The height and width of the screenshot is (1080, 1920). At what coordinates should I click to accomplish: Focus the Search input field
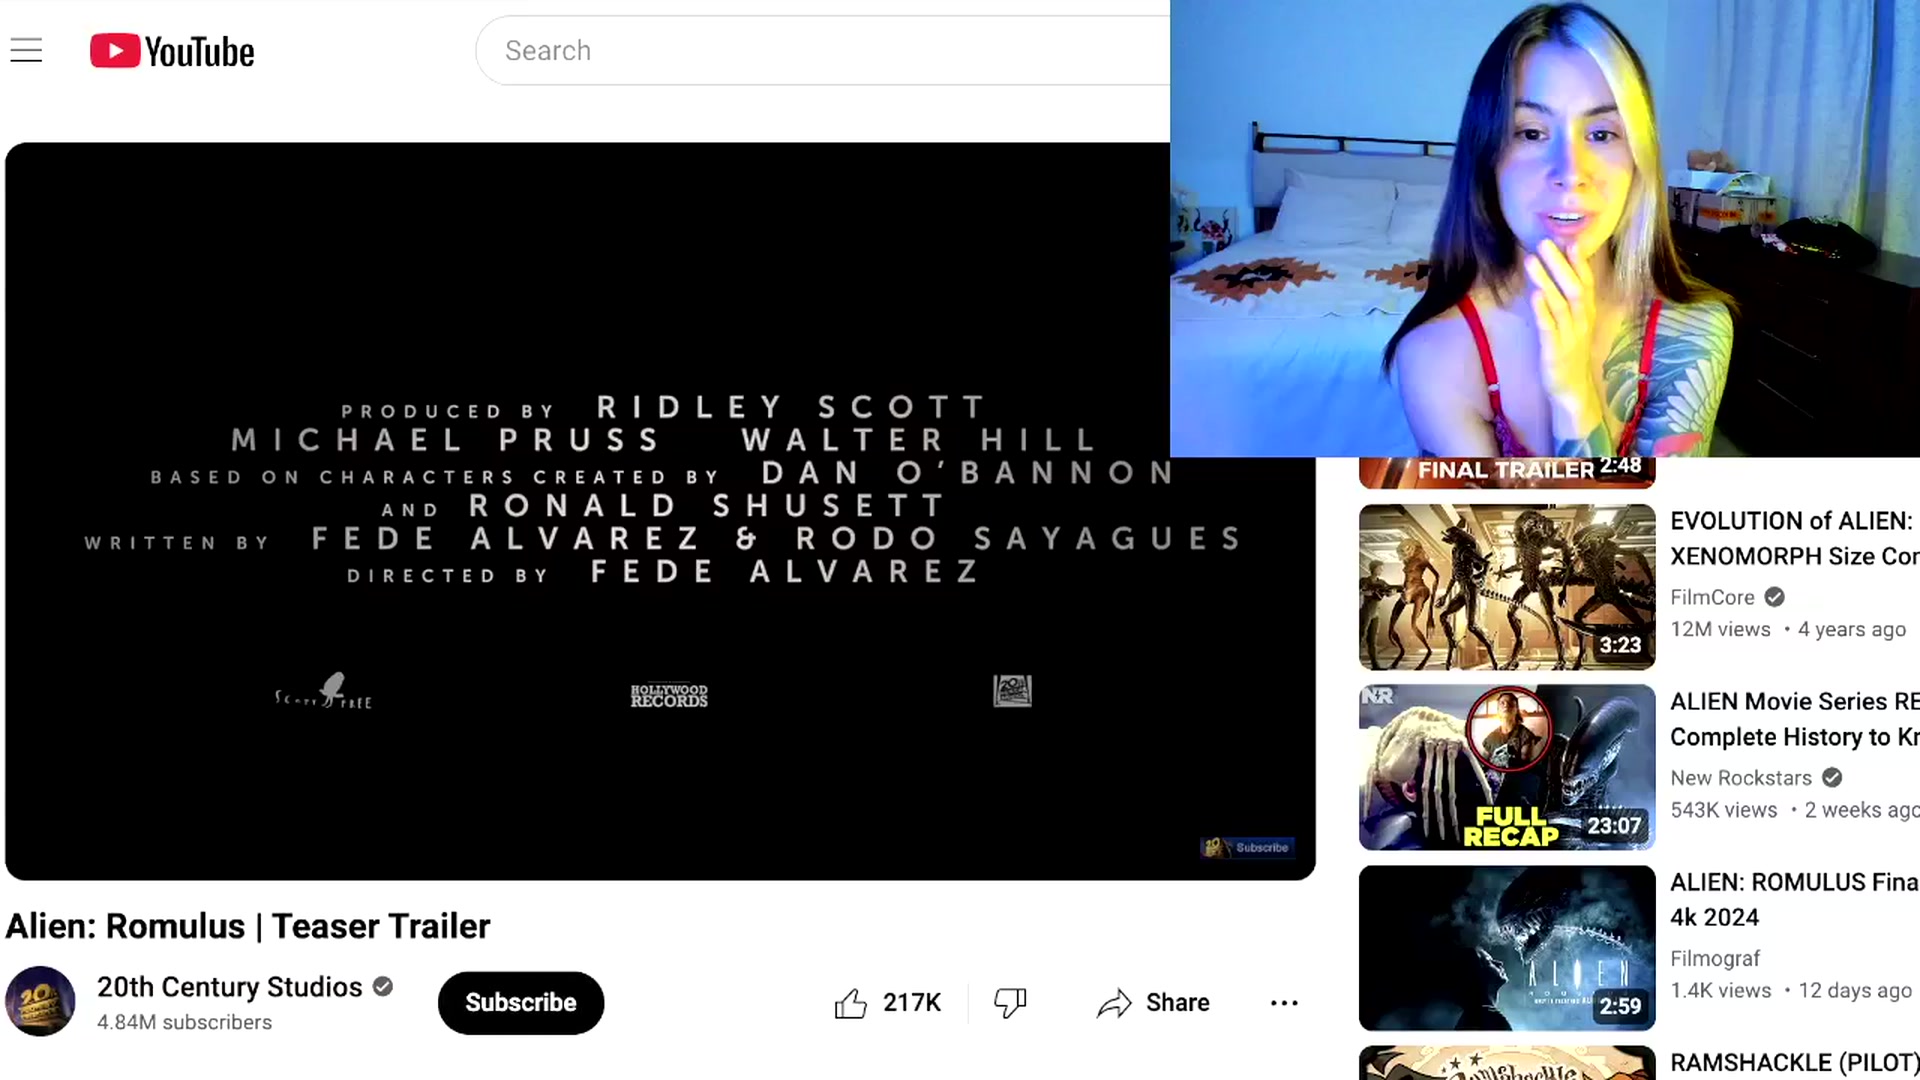coord(822,50)
